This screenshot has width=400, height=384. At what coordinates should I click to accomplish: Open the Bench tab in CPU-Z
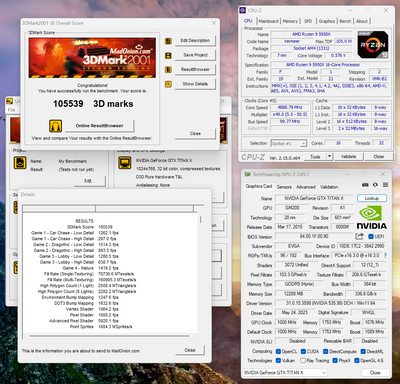345,21
